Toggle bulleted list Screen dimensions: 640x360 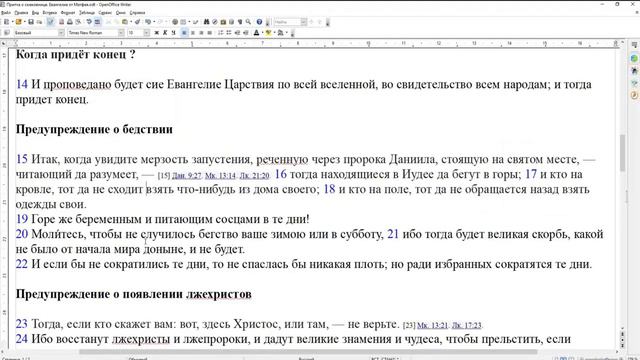[229, 33]
